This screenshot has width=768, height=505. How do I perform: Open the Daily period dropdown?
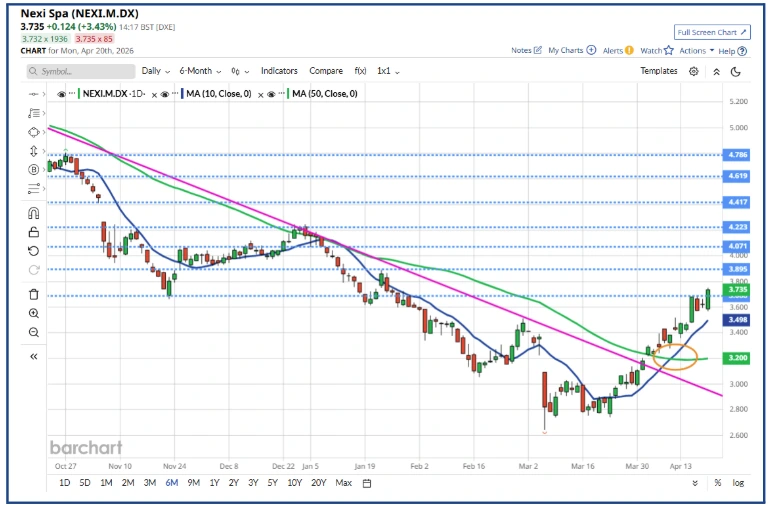coord(156,71)
